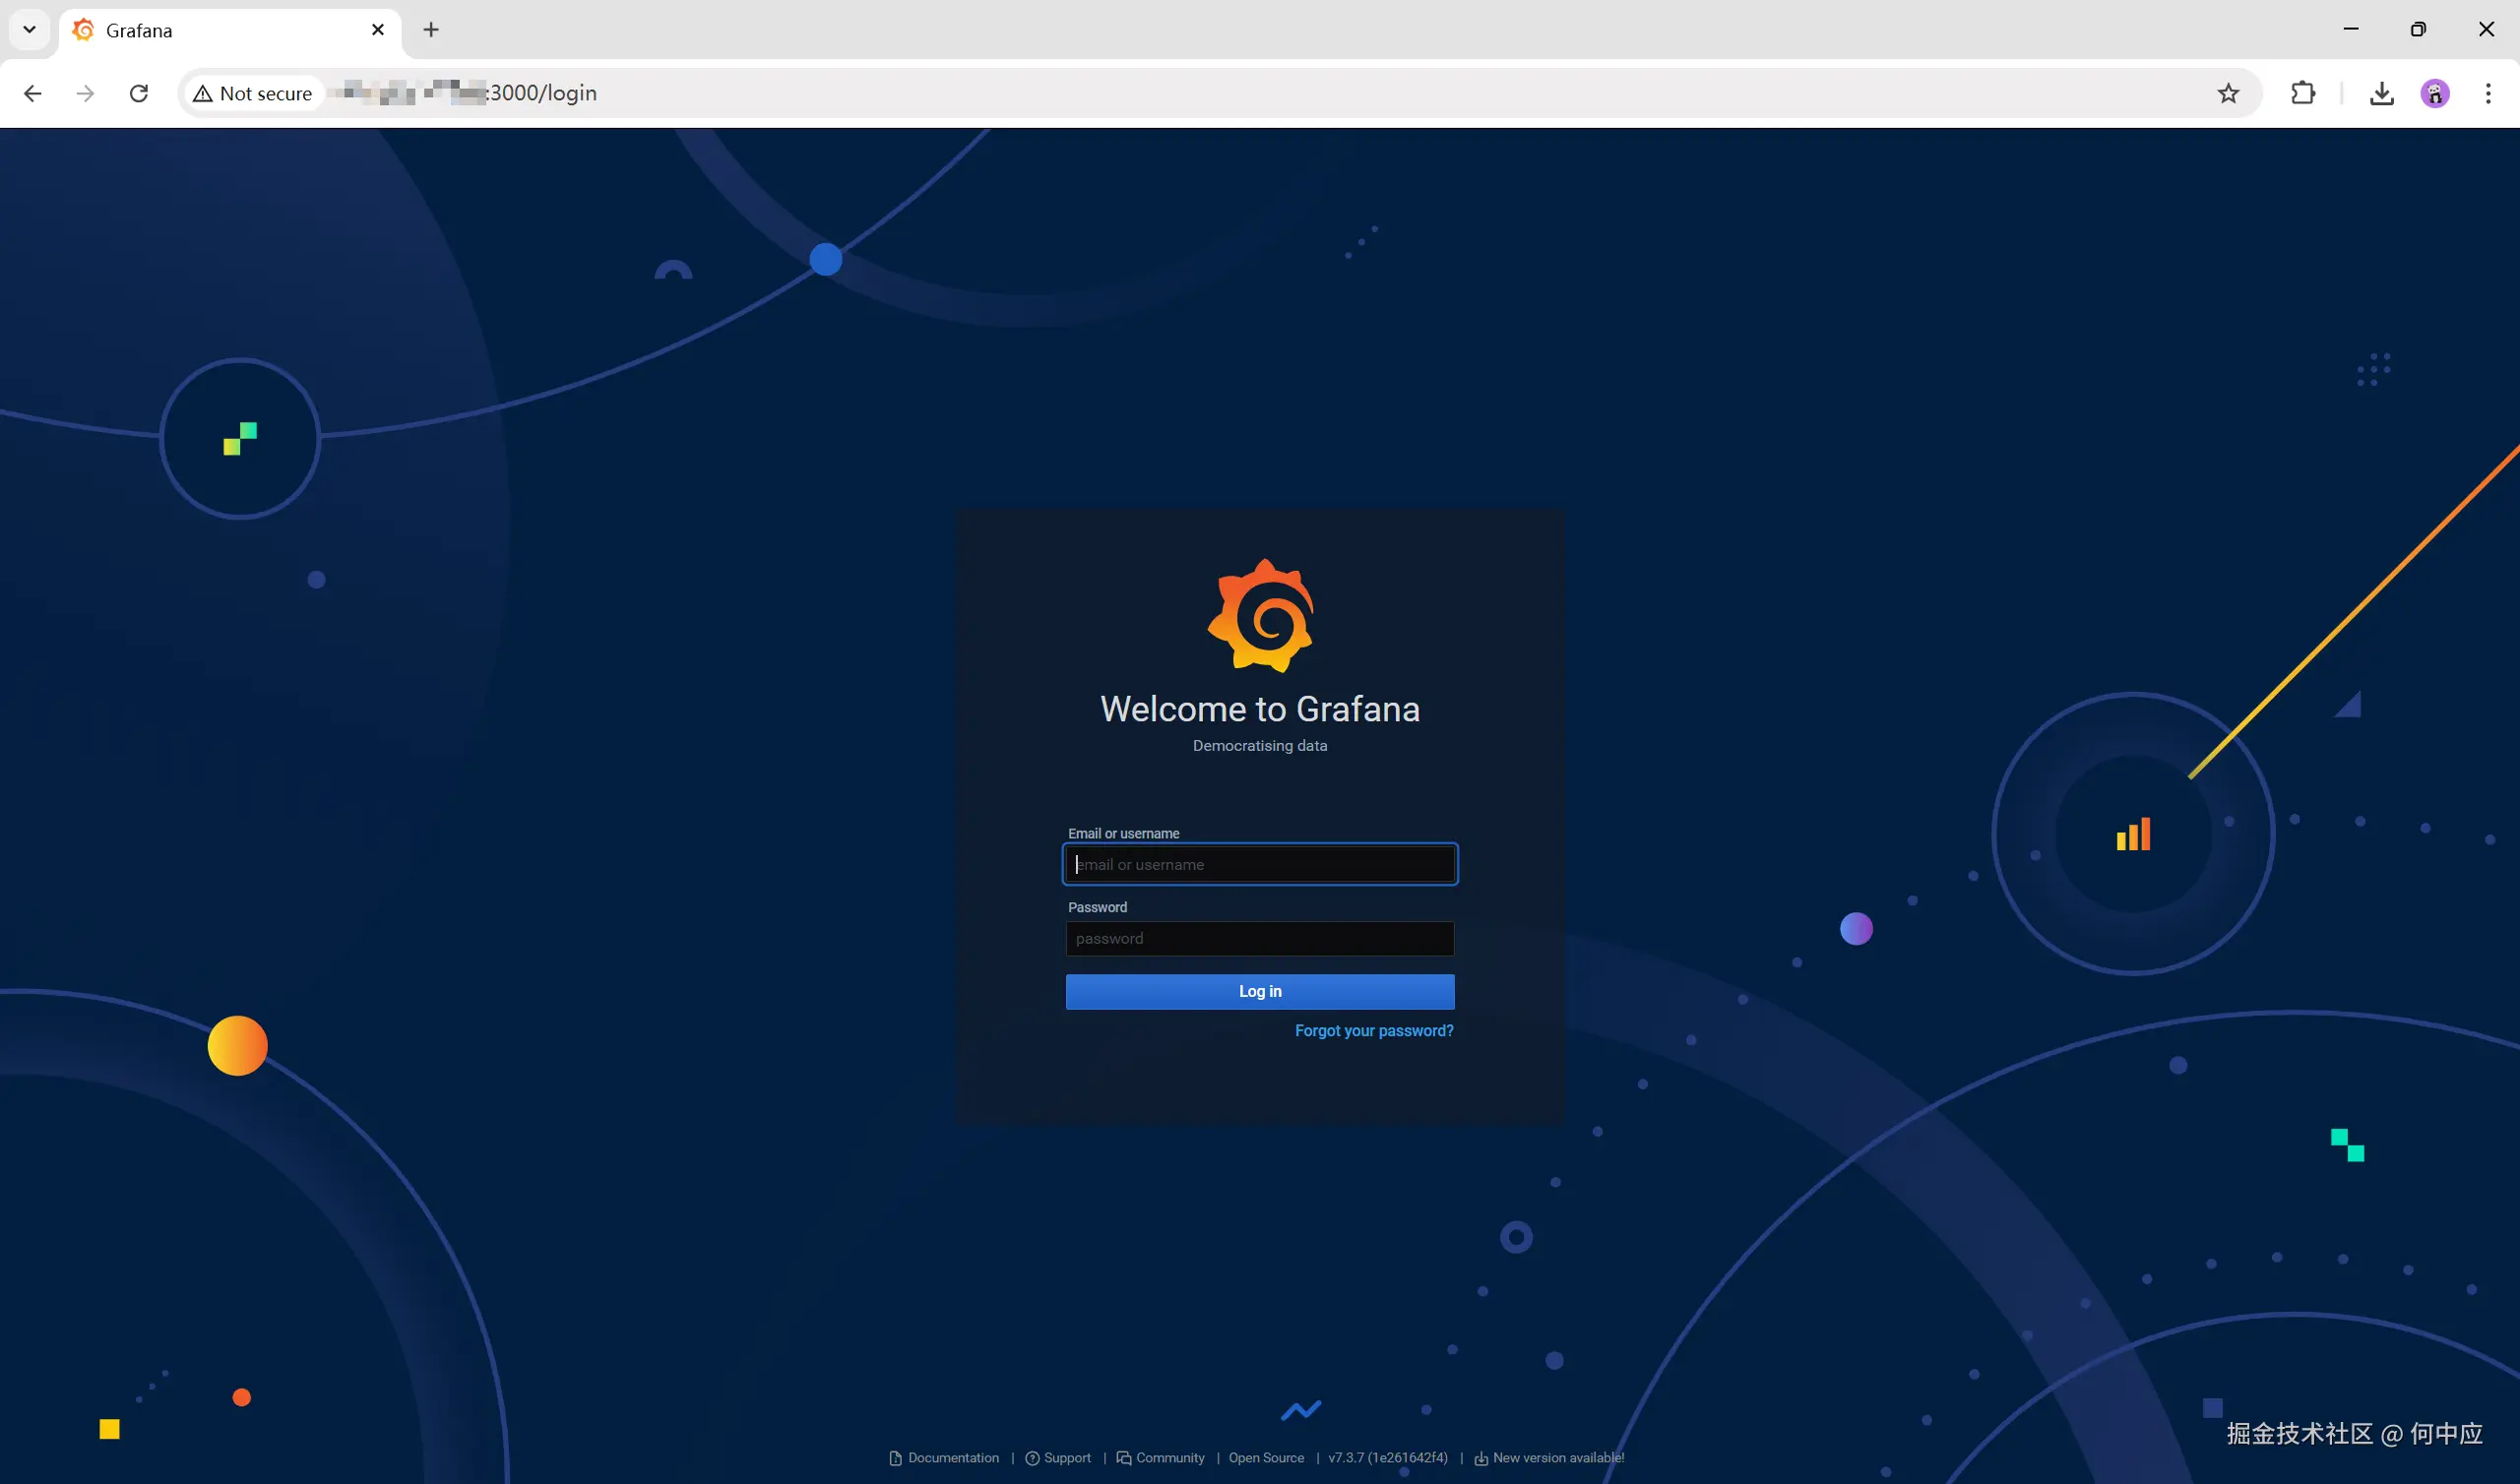This screenshot has width=2520, height=1484.
Task: Click the New version available link
Action: coord(1557,1457)
